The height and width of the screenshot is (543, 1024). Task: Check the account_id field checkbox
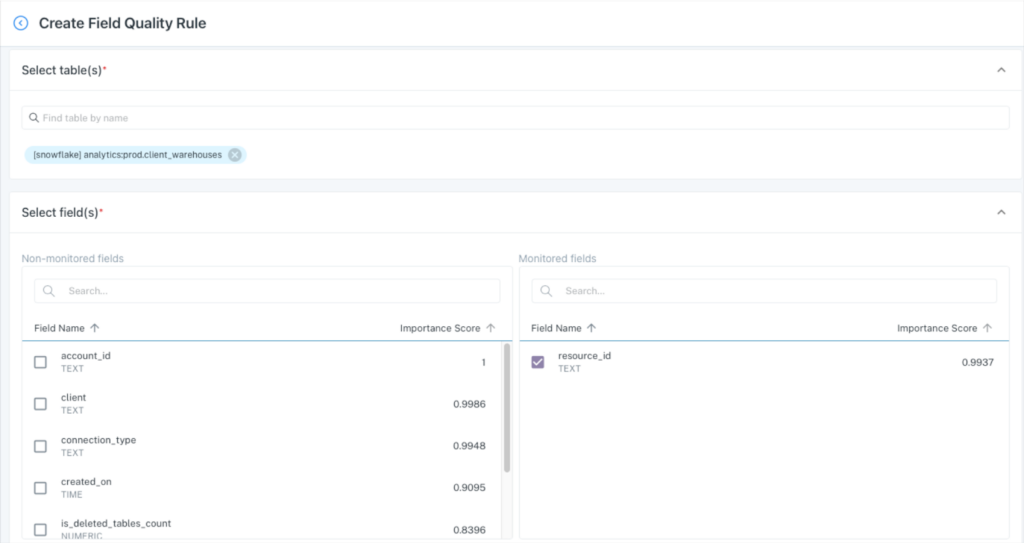pos(40,362)
